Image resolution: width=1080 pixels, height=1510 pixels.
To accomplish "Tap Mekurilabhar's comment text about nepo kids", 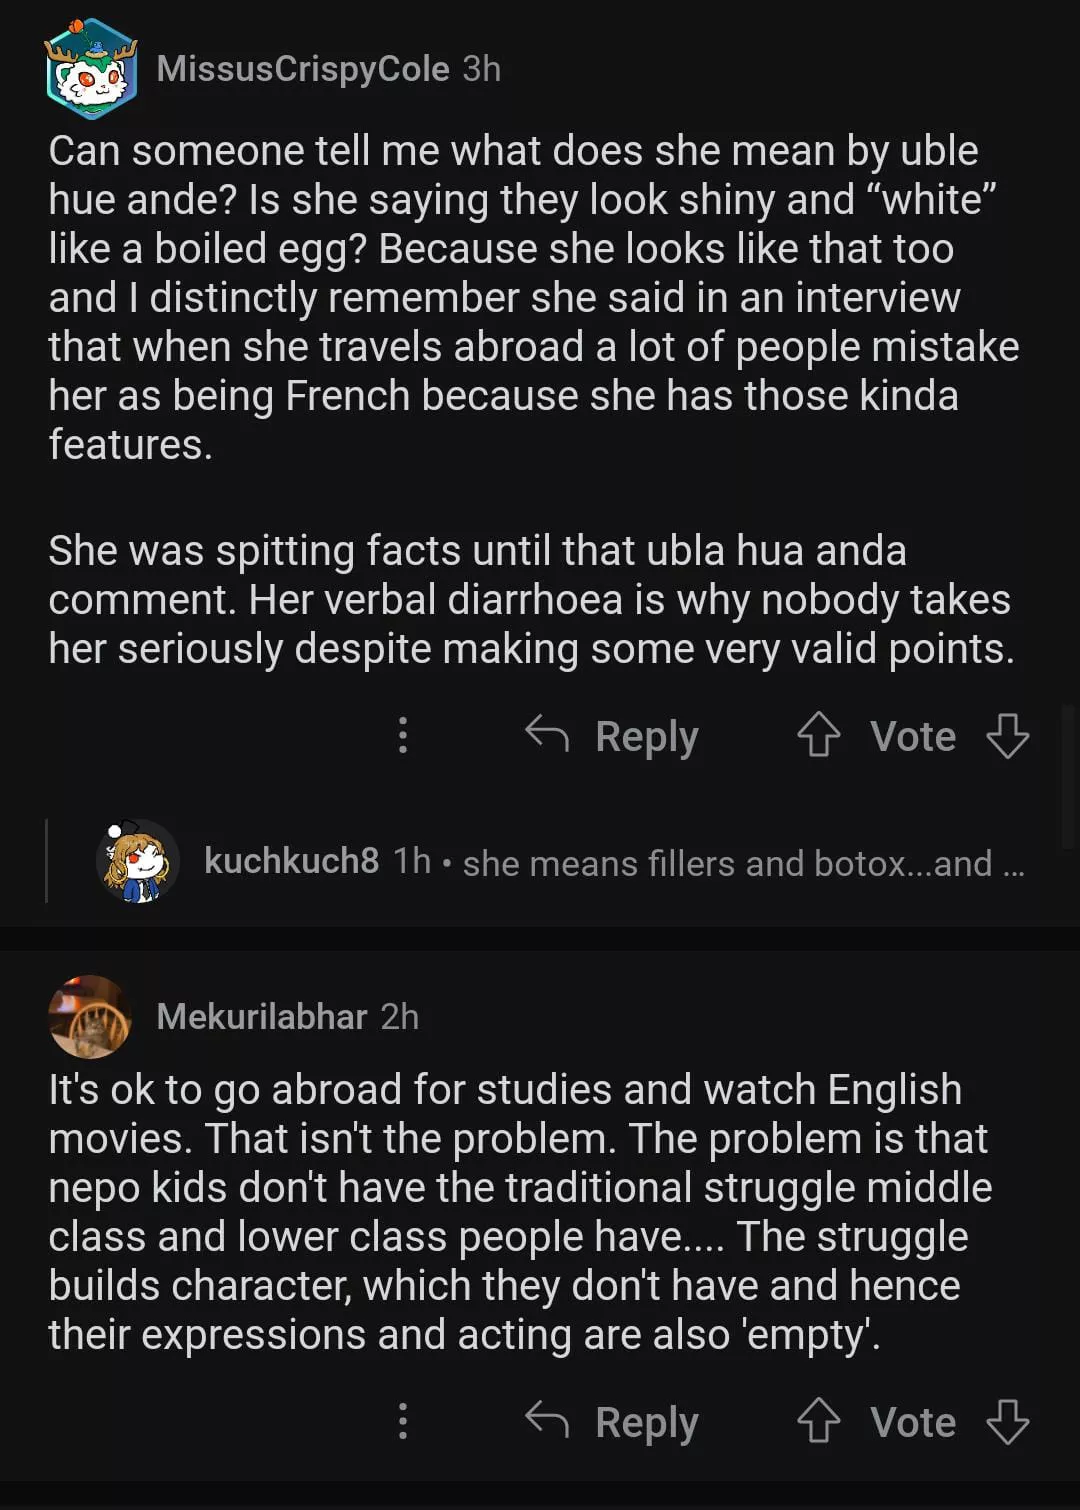I will tap(520, 1212).
